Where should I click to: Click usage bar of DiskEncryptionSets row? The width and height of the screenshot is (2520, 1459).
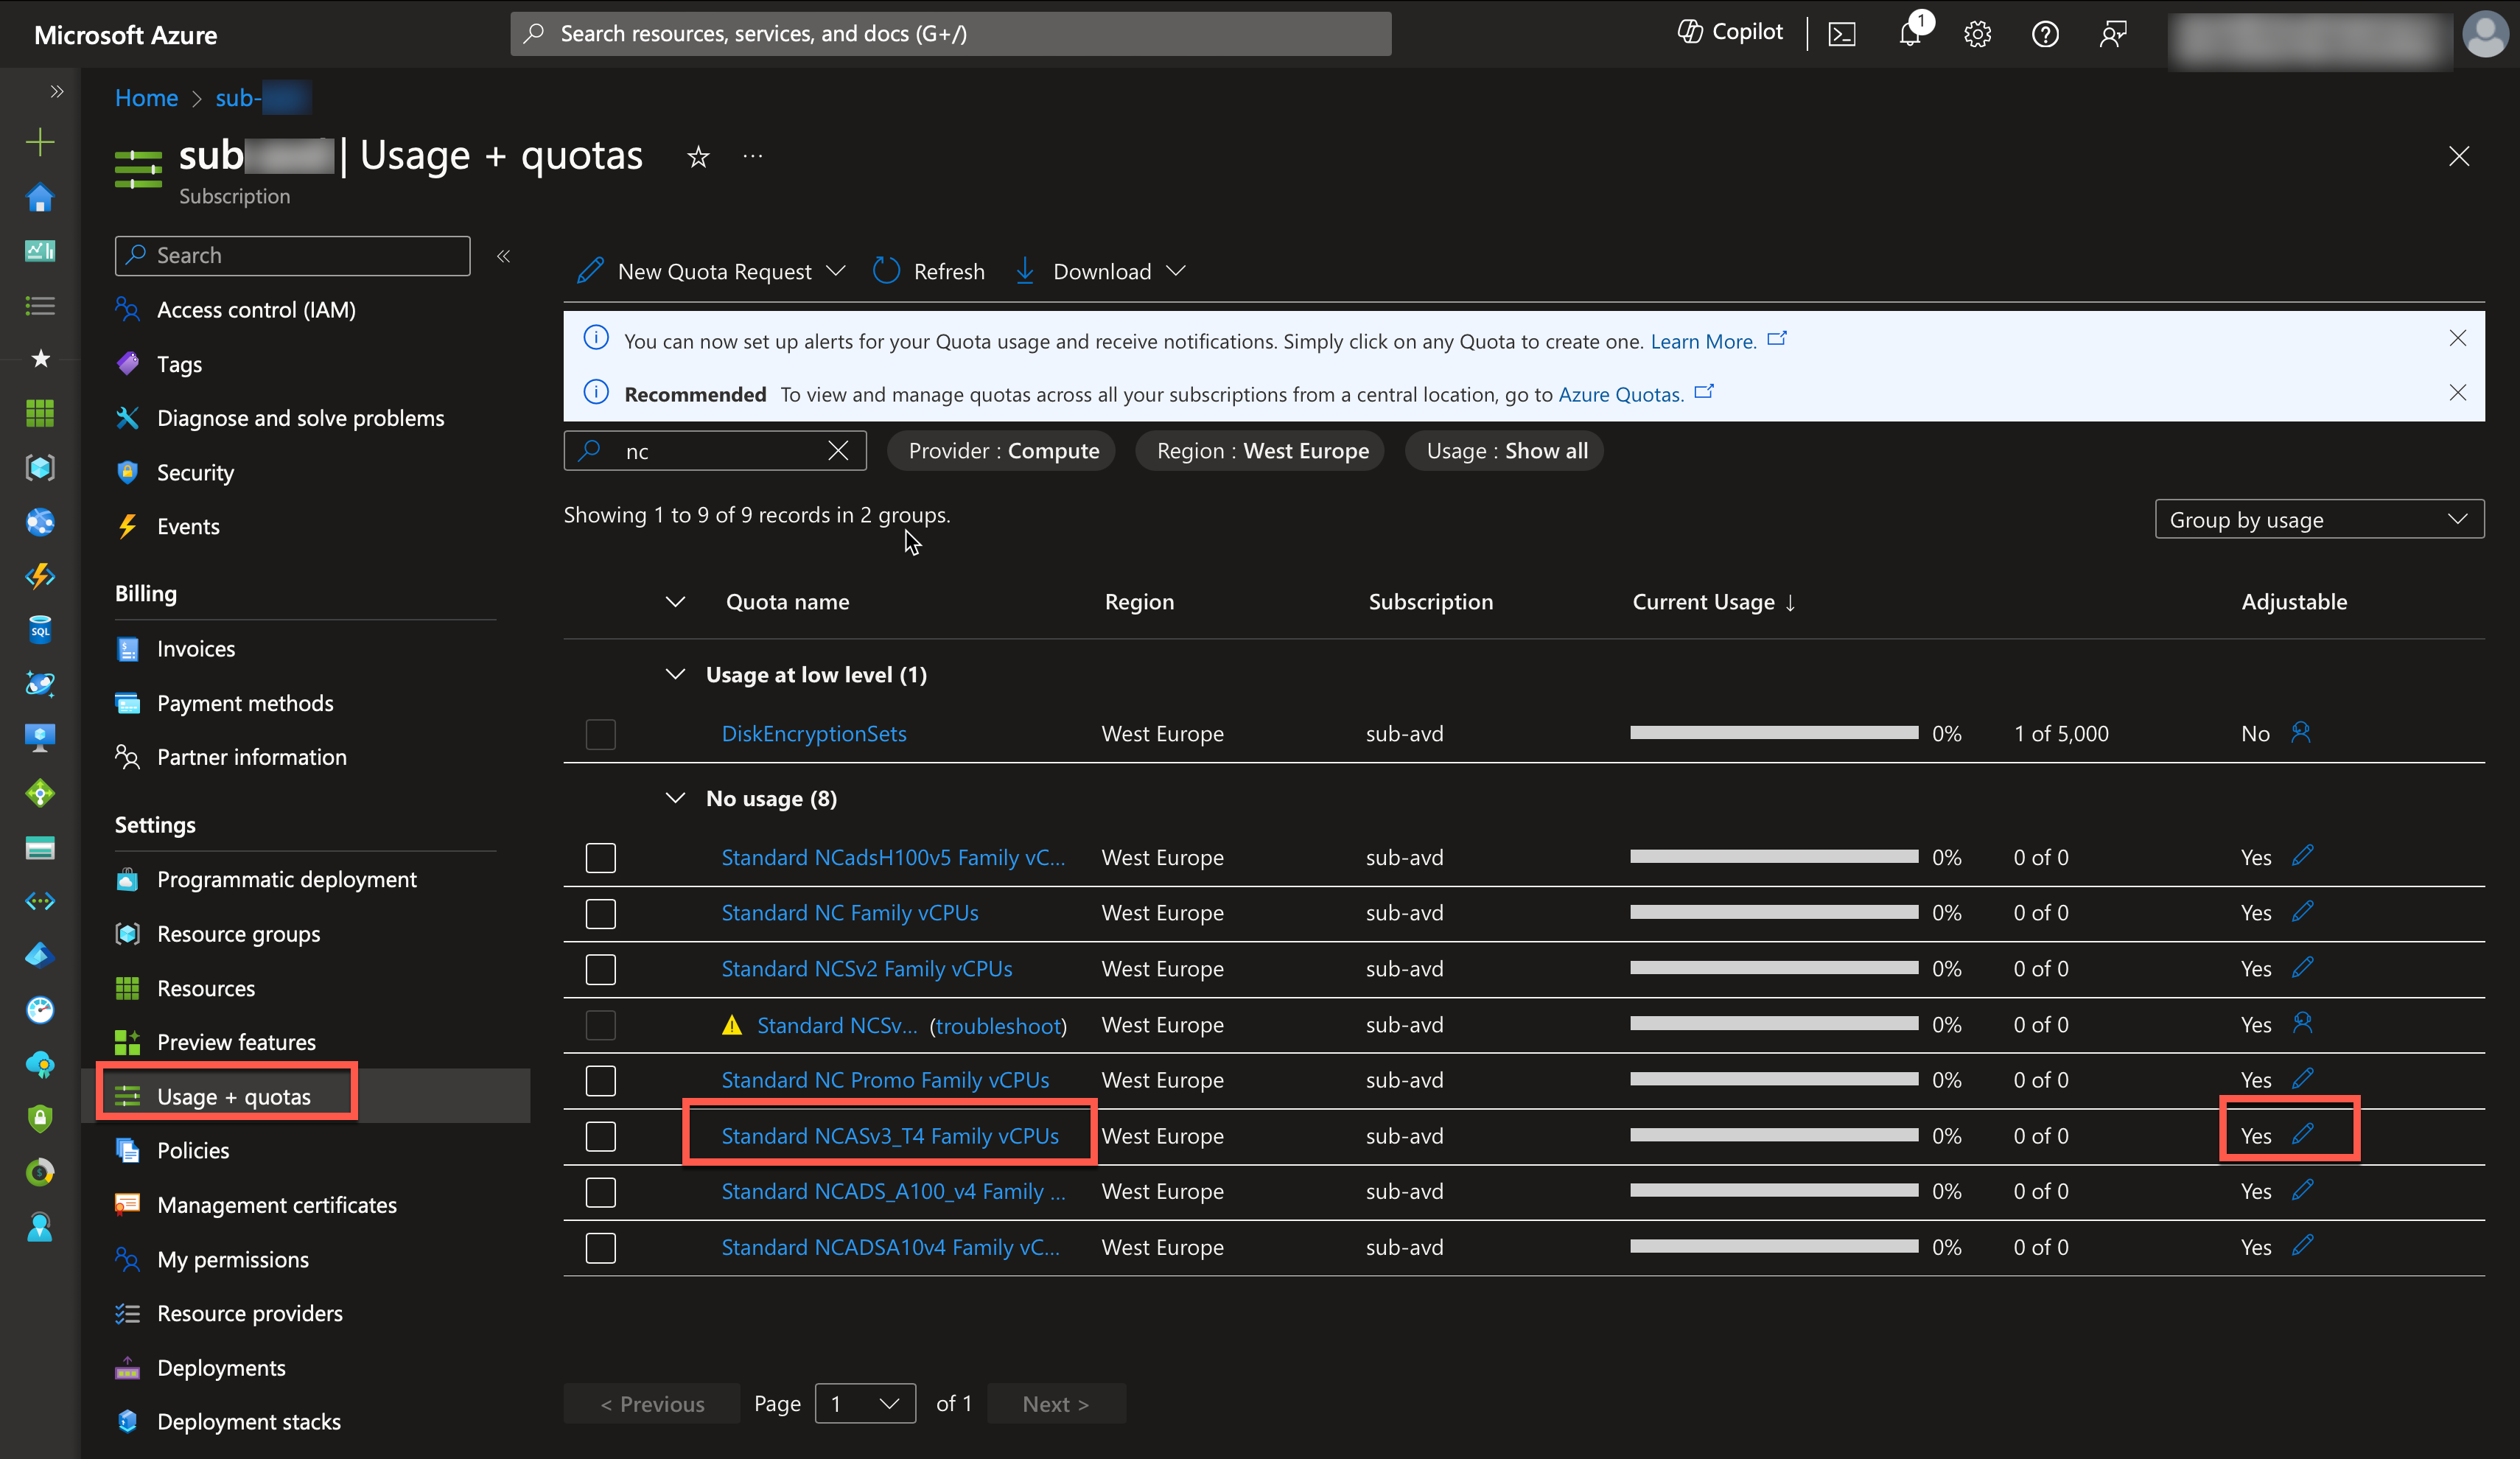pos(1773,732)
